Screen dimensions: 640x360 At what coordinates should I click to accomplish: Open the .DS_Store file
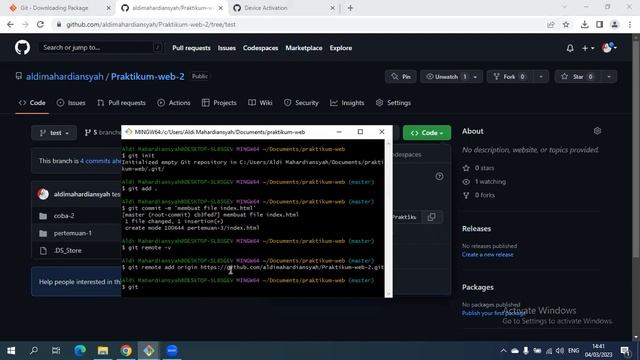pos(68,251)
